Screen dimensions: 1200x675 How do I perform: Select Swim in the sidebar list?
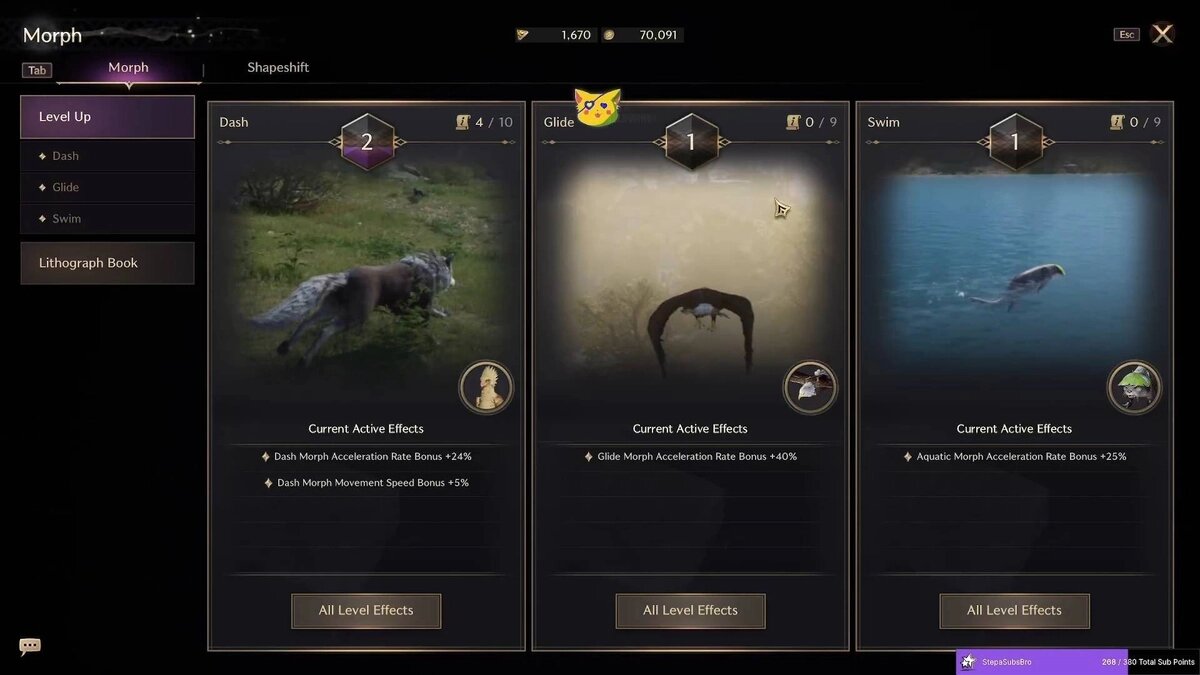[107, 218]
